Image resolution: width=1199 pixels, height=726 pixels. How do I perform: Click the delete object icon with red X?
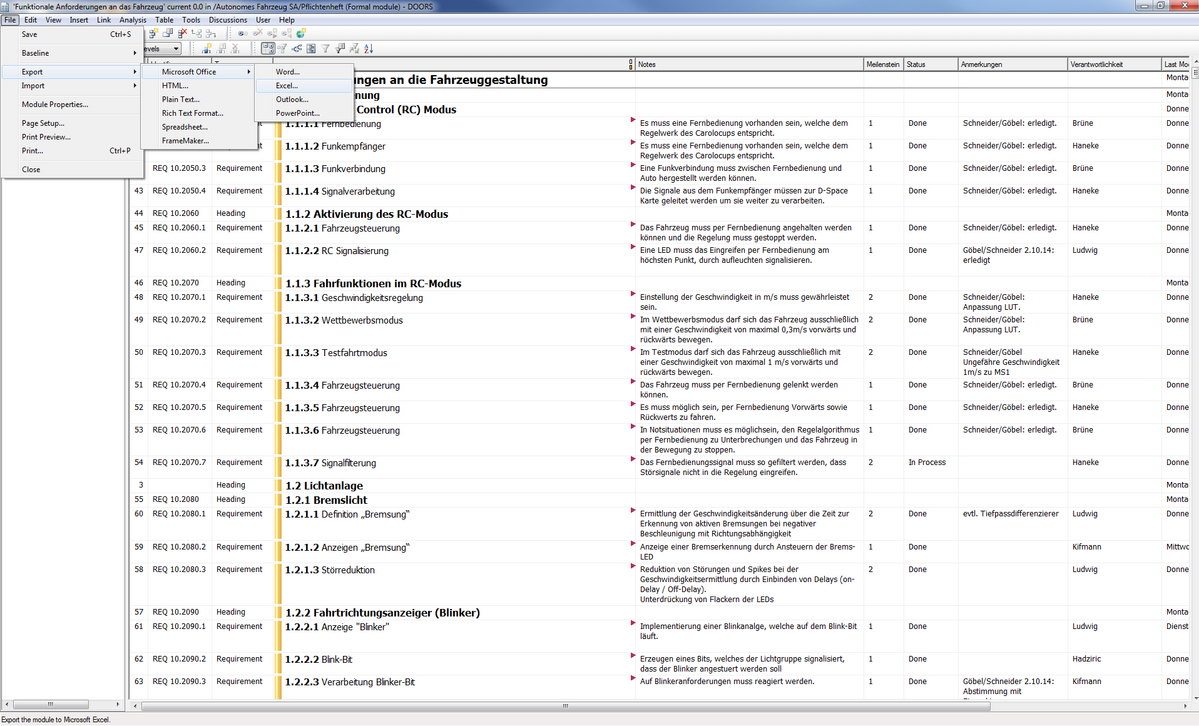182,33
